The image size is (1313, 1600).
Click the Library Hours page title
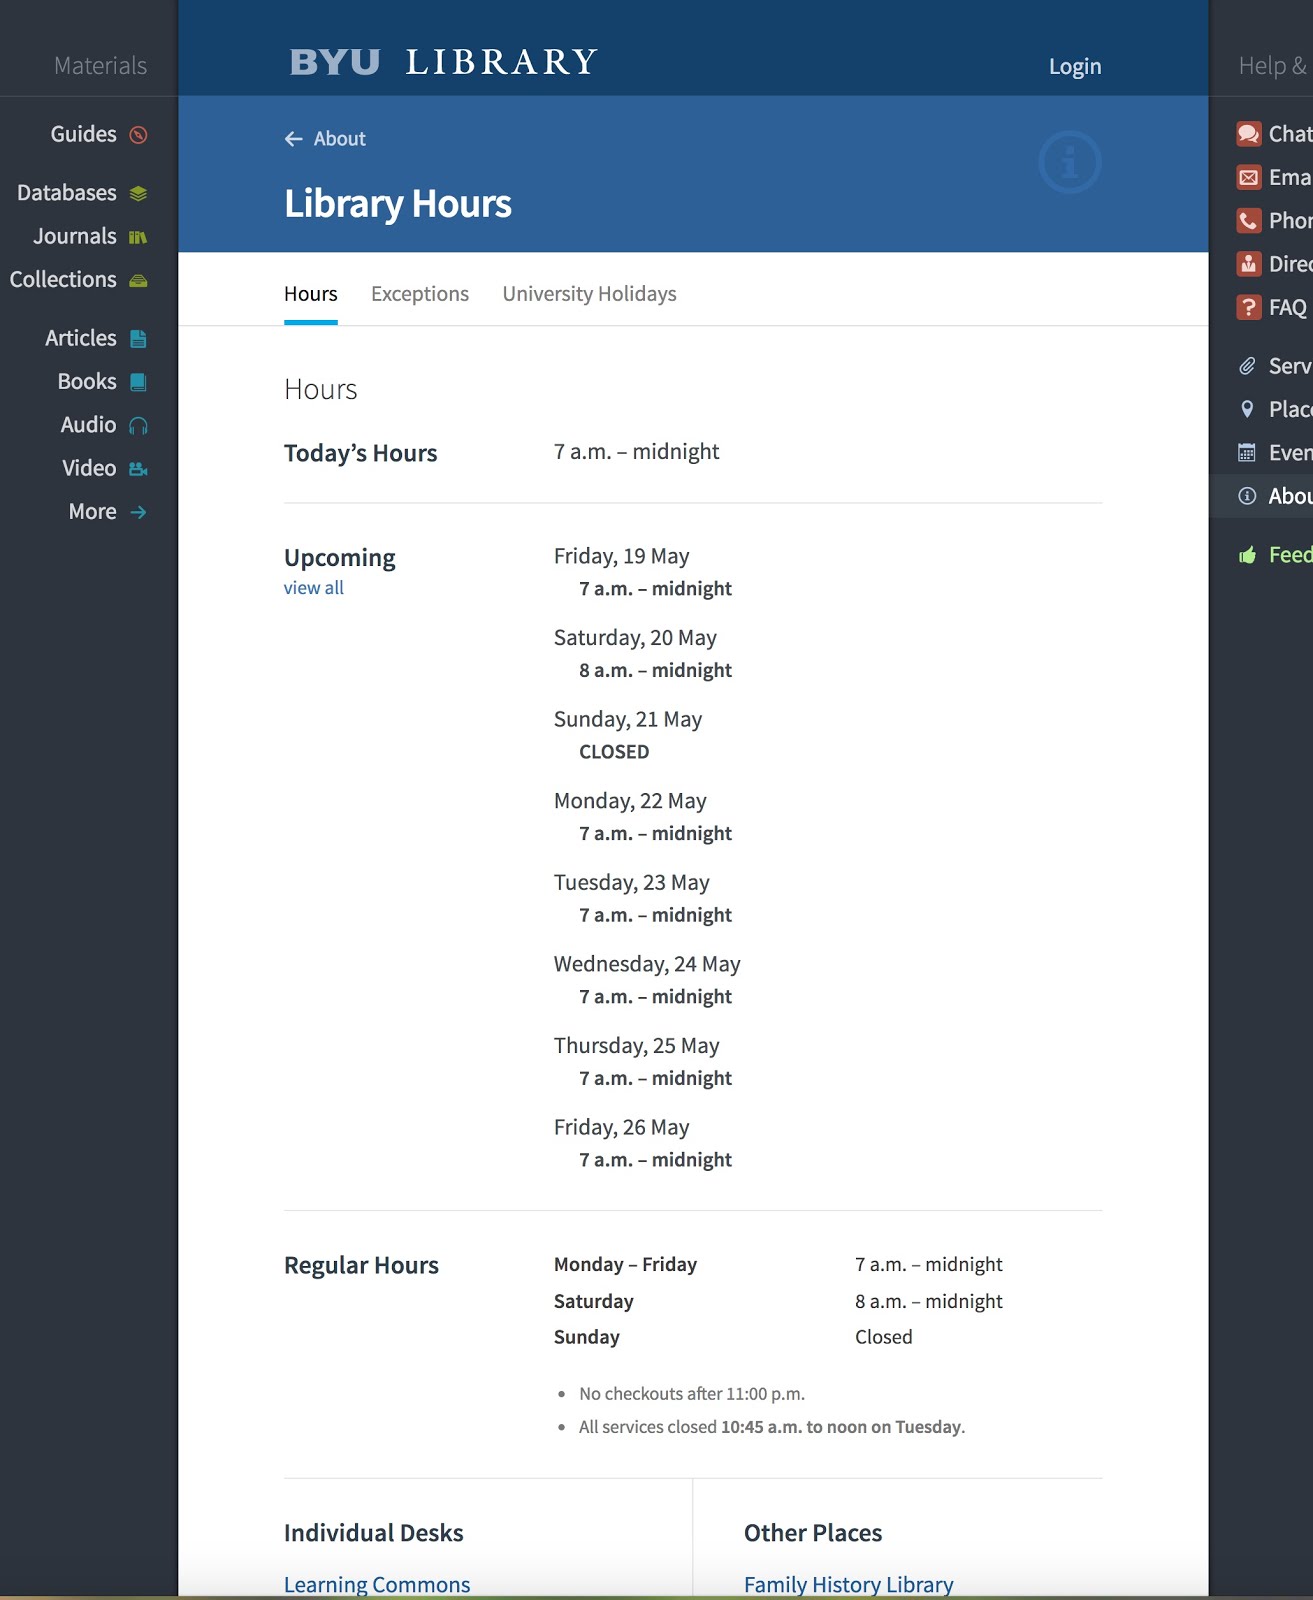398,204
